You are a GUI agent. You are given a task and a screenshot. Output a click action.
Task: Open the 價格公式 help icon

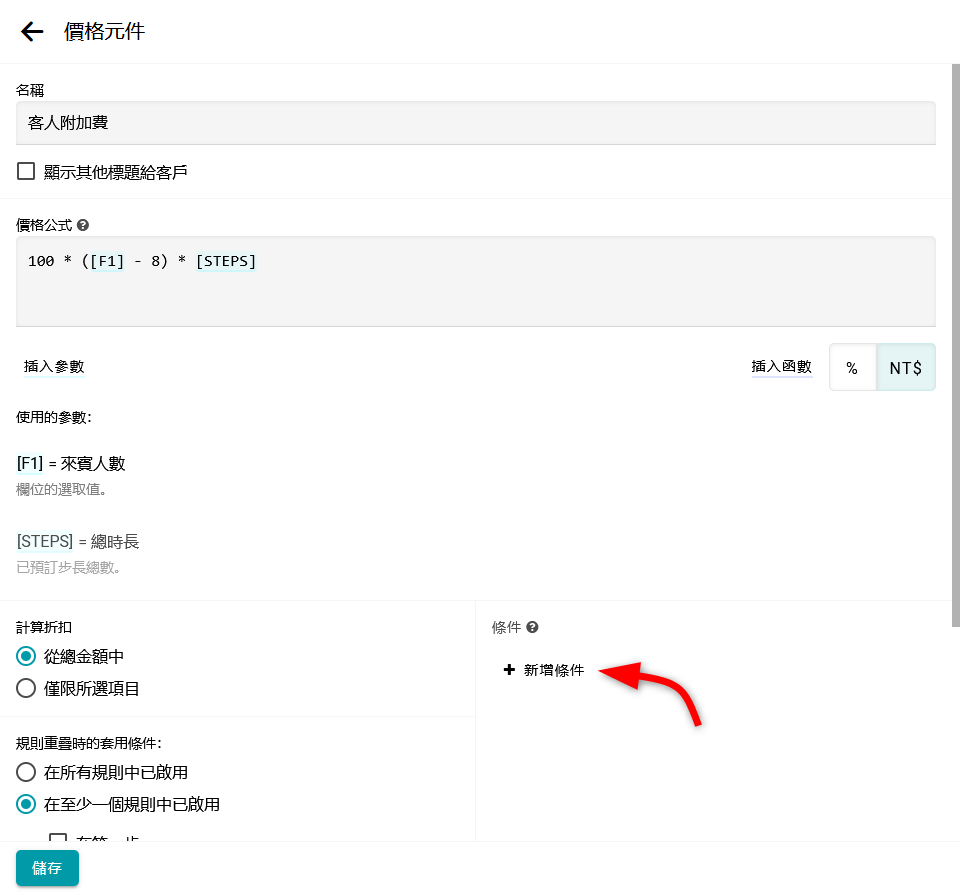coord(83,225)
